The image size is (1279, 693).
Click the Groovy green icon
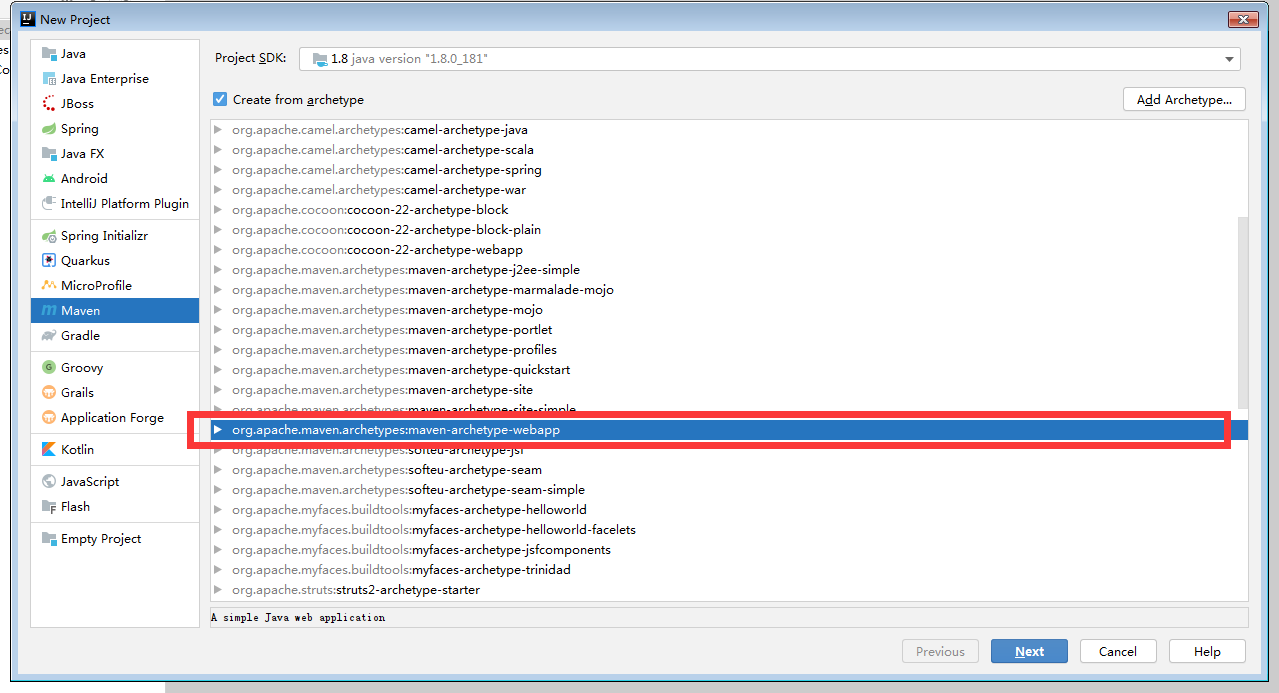pyautogui.click(x=49, y=368)
